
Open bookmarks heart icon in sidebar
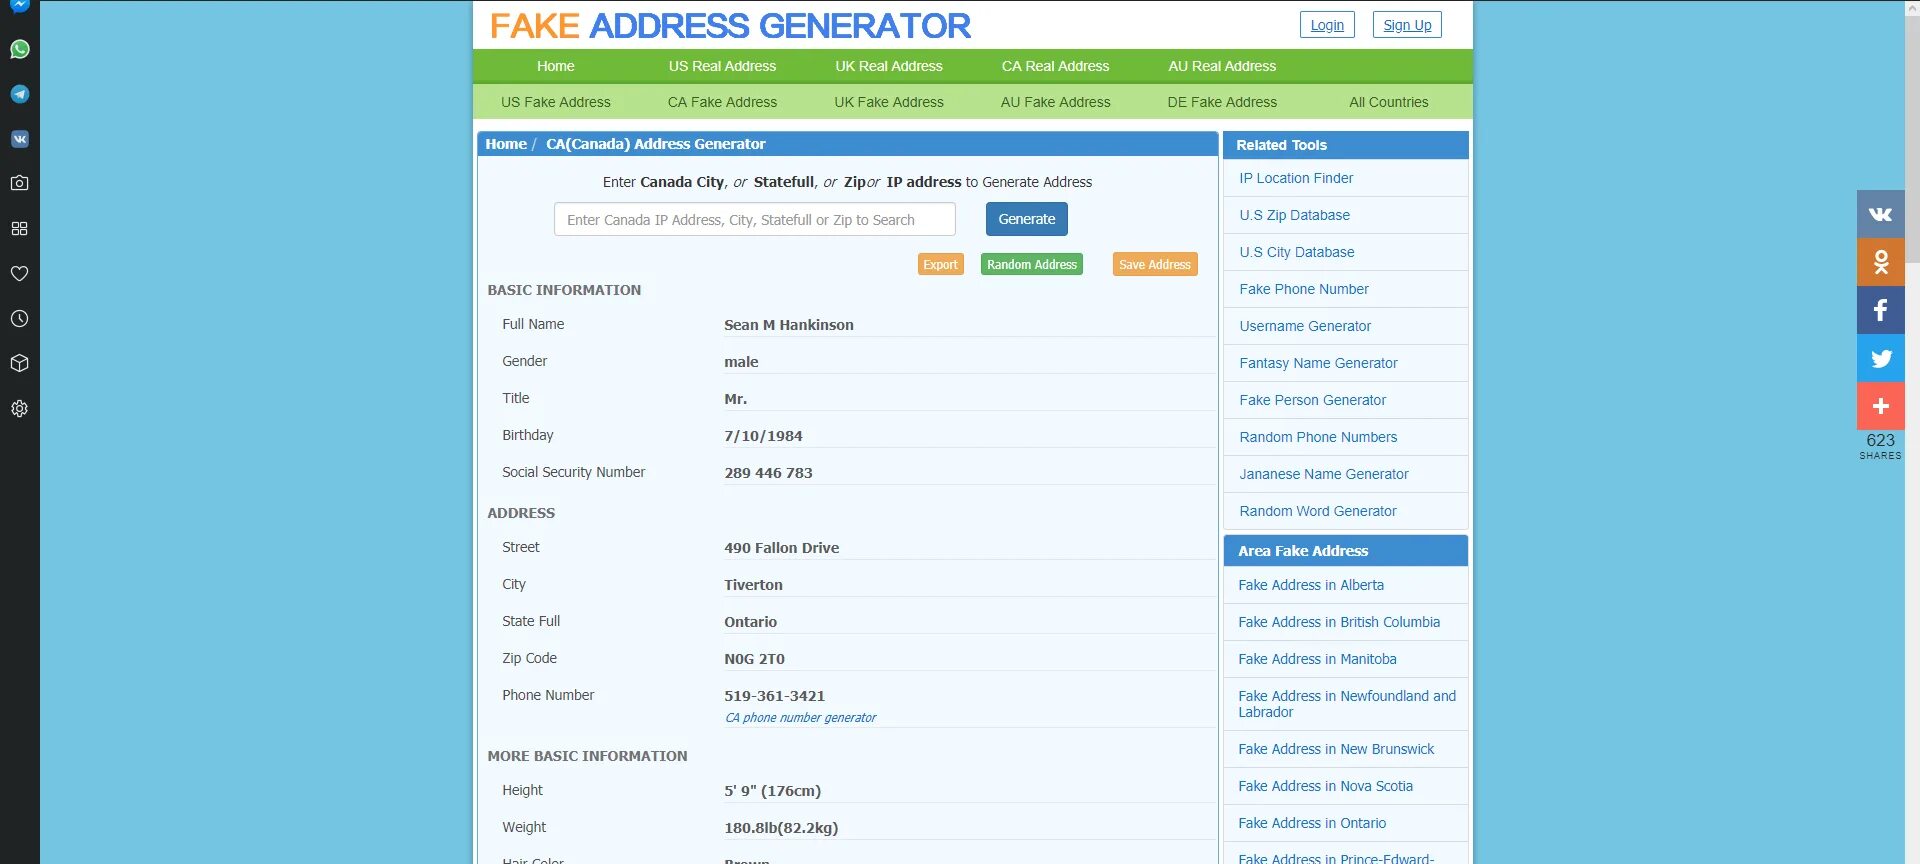point(19,273)
